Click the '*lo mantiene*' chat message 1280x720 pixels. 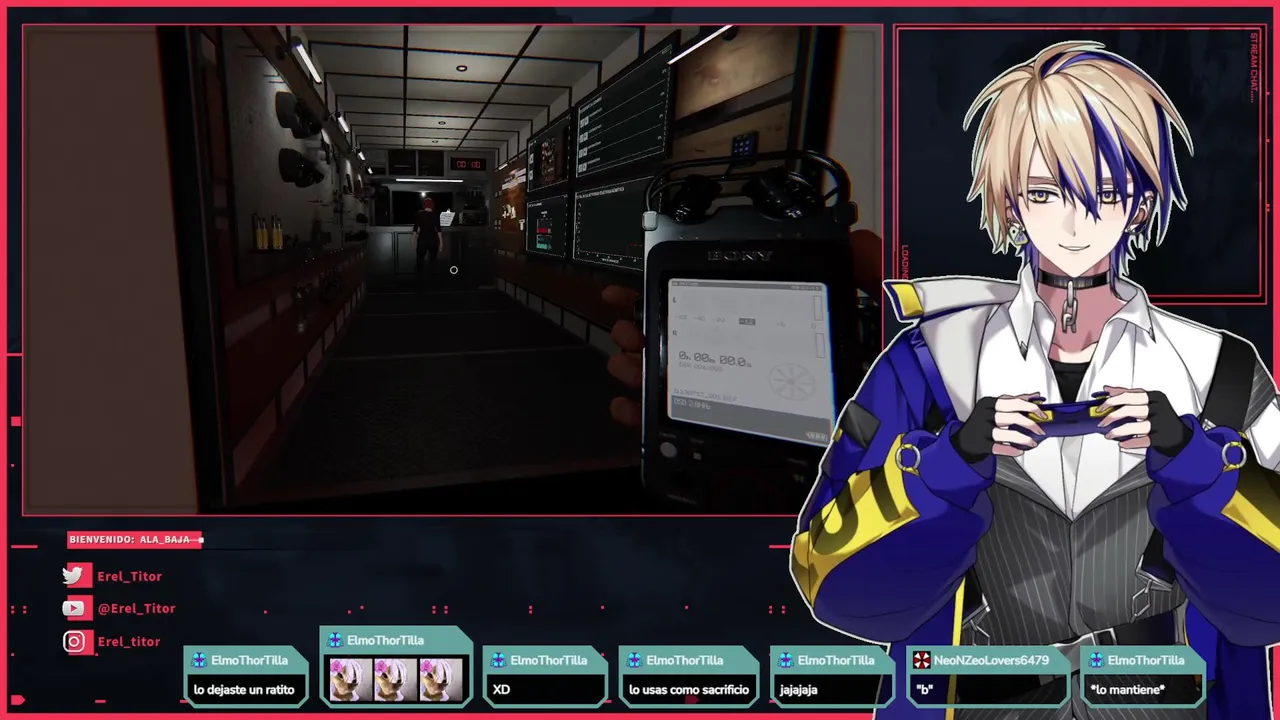pos(1127,689)
